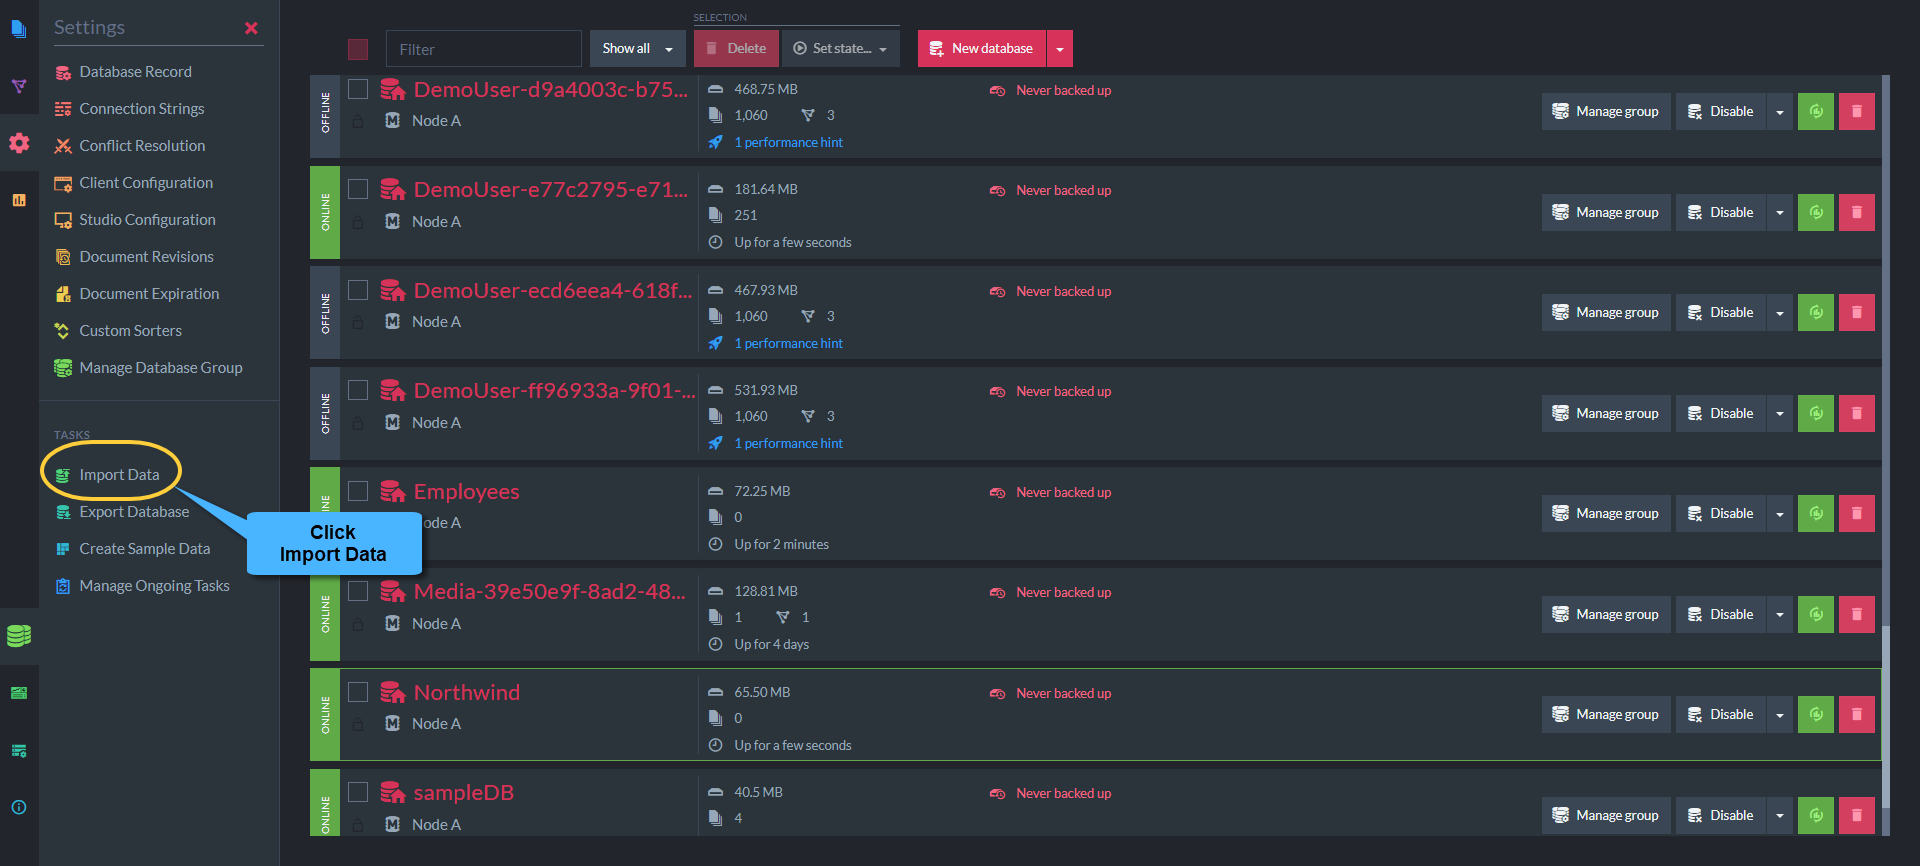This screenshot has height=866, width=1920.
Task: Check the DemoUser-ff96933a database checkbox
Action: tap(358, 390)
